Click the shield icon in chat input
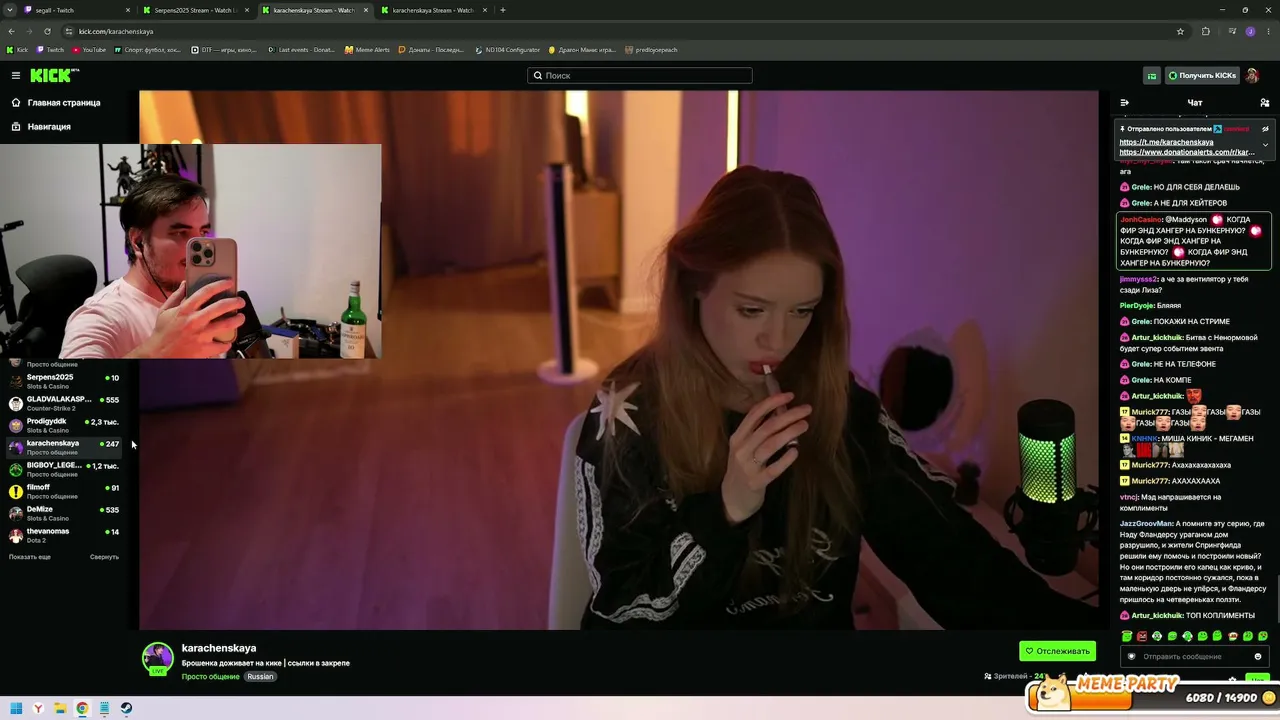Screen dimensions: 1280x720 click(x=1132, y=657)
